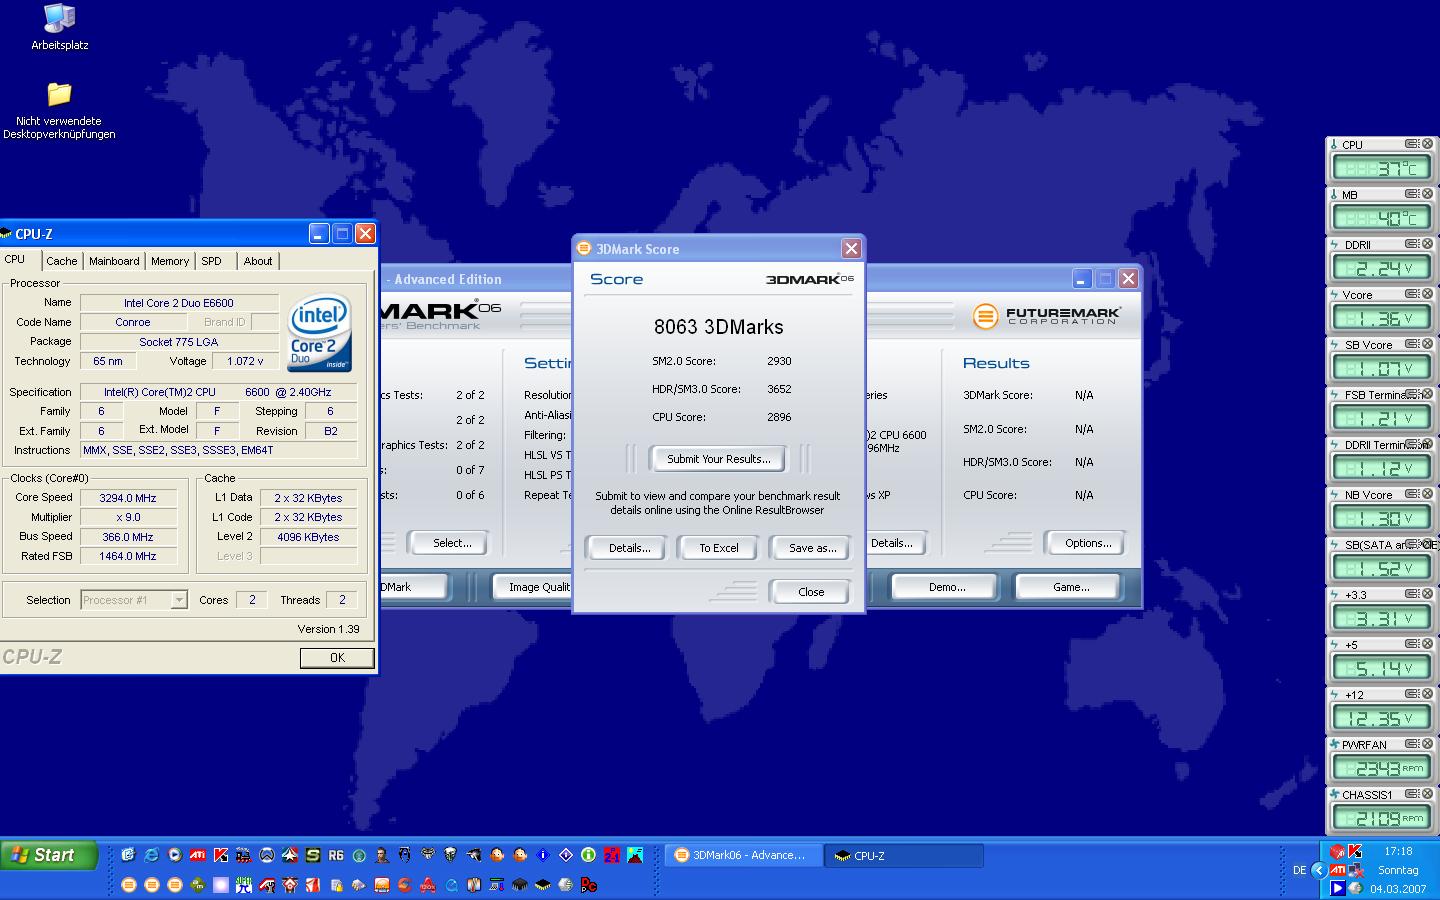The image size is (1440, 900).
Task: Click Save as in the 3DMark Score dialog
Action: 812,548
